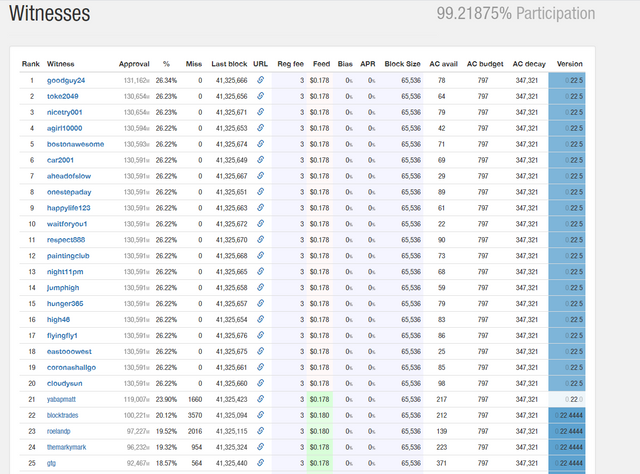Viewport: 640px width, 474px height.
Task: Open URL link icon for themarkymark
Action: point(260,446)
